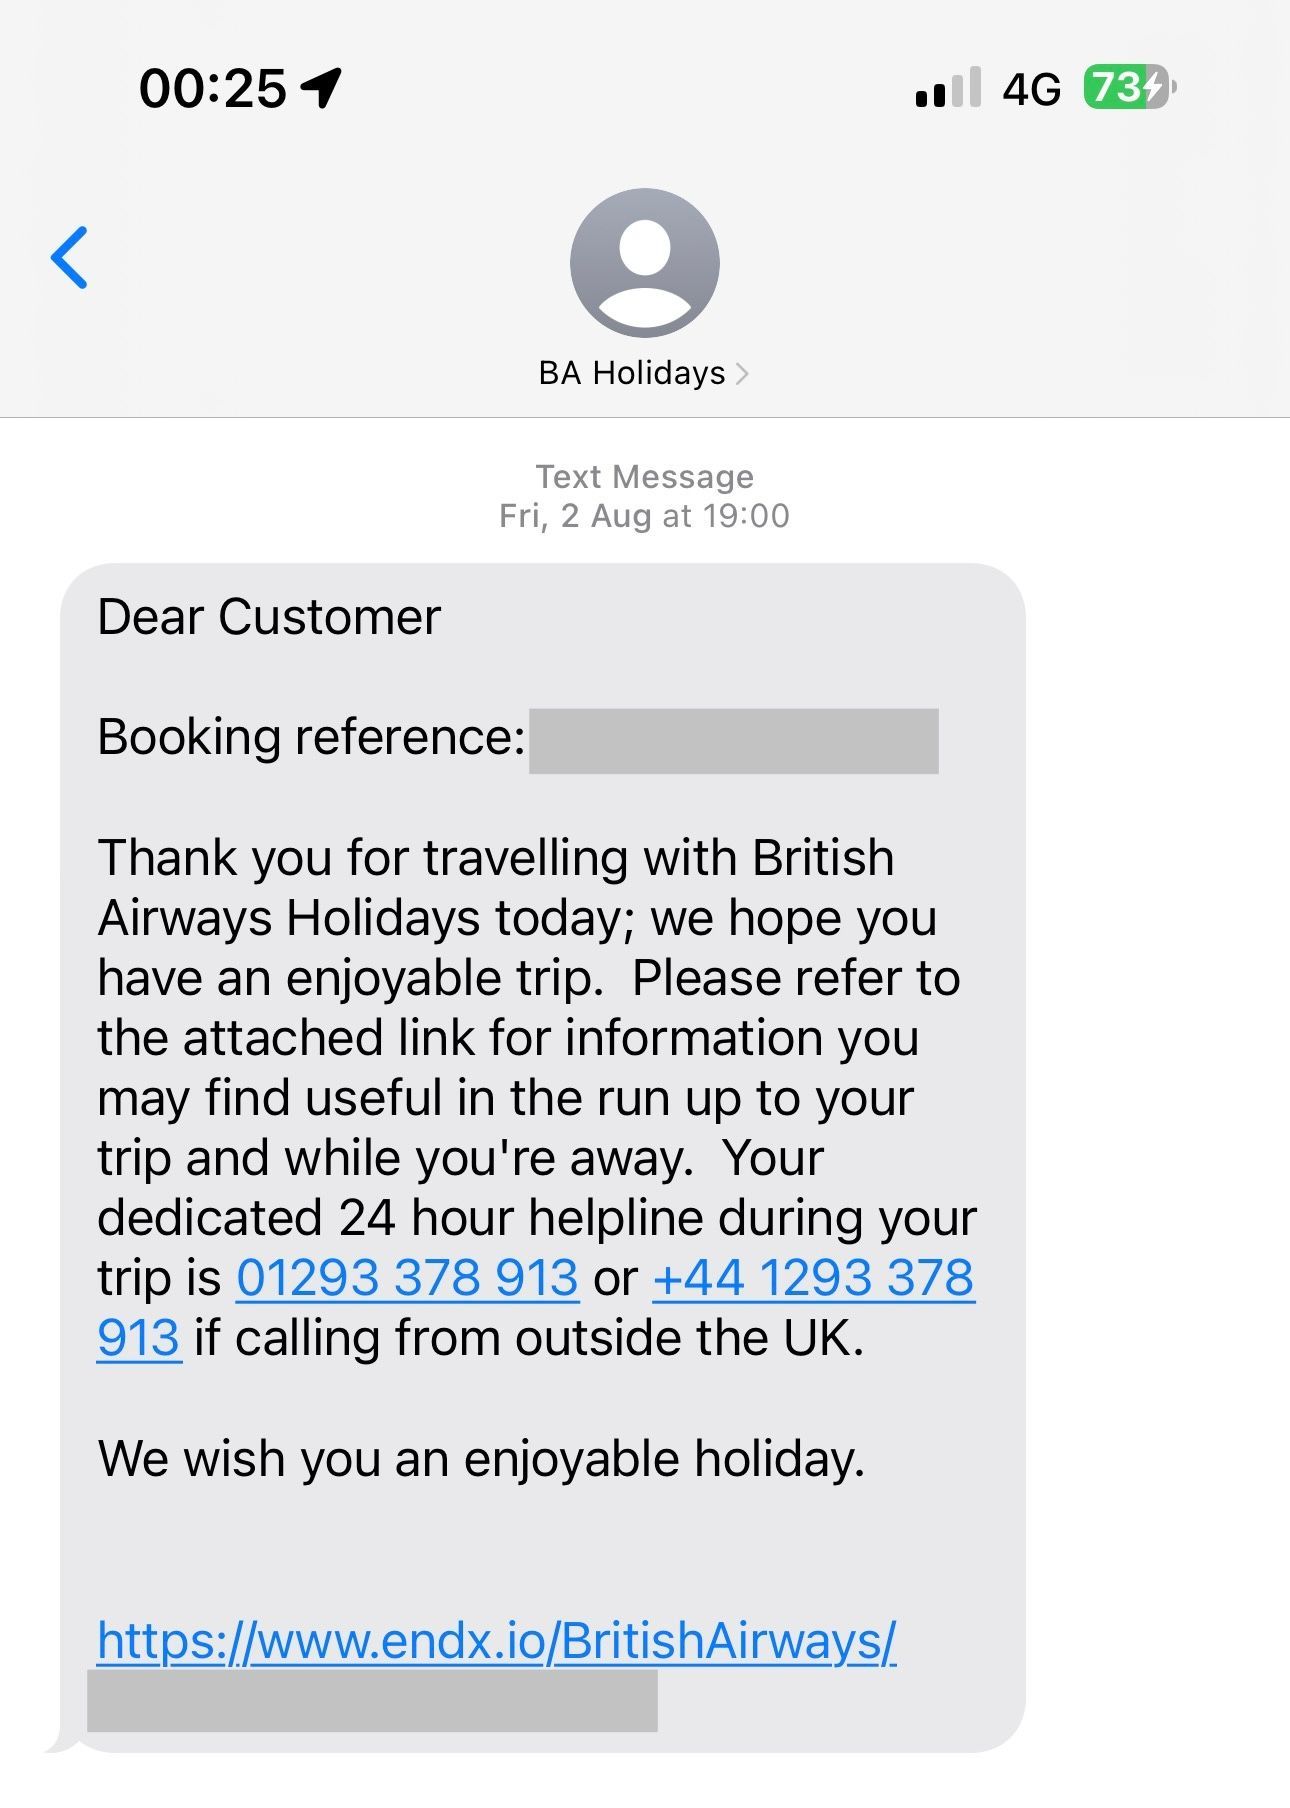Call international number +44 1293 378
This screenshot has height=1808, width=1290.
point(813,1278)
